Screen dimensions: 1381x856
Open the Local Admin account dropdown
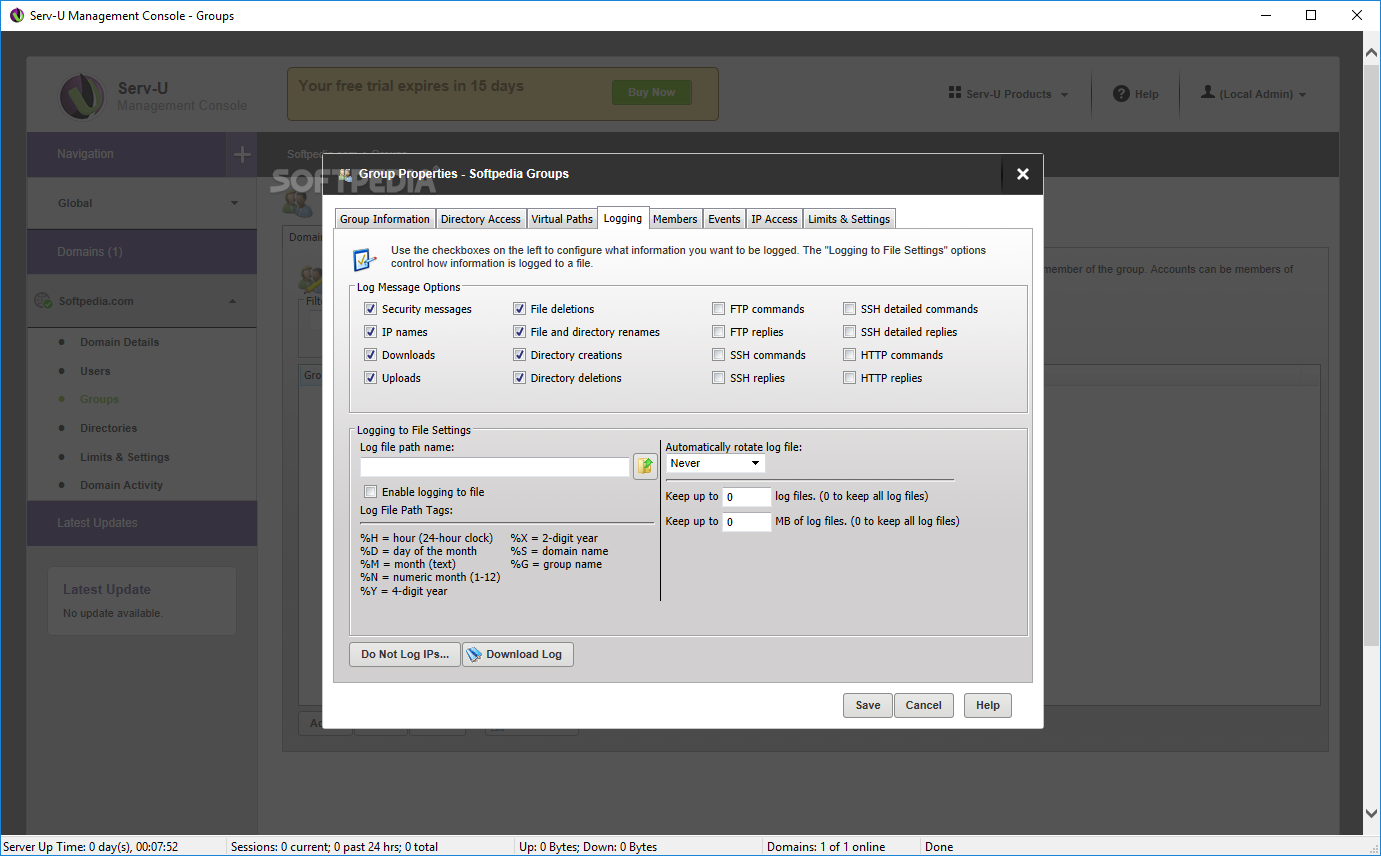[x=1254, y=94]
